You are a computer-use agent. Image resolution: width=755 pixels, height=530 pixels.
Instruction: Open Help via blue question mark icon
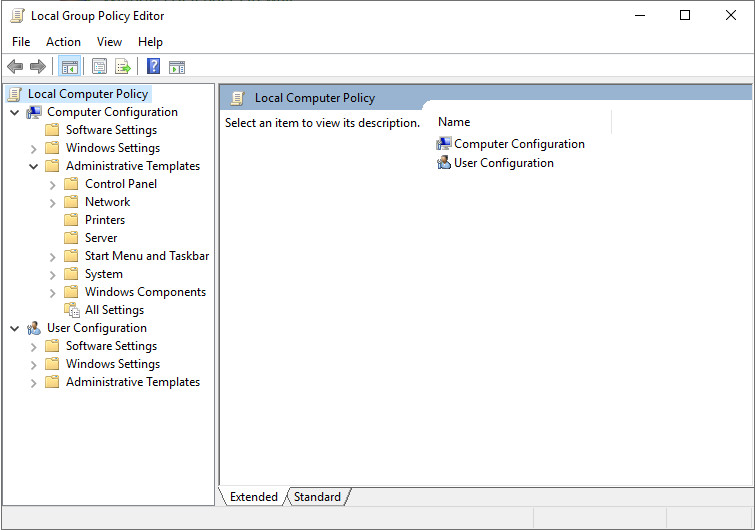point(153,67)
